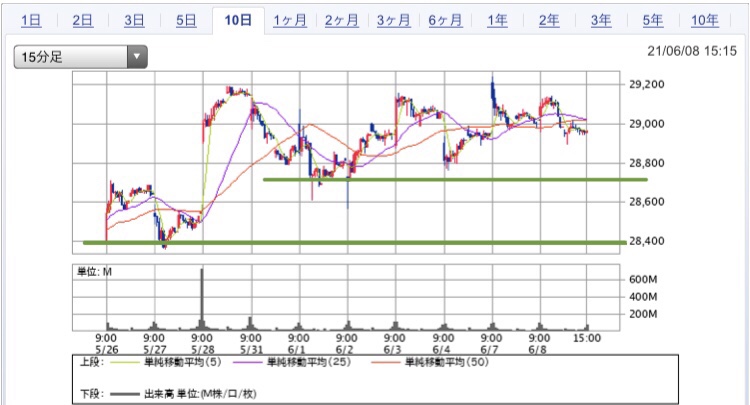Switch to the 6ヶ月 period tab
Viewport: 750px width, 405px height.
coord(445,20)
